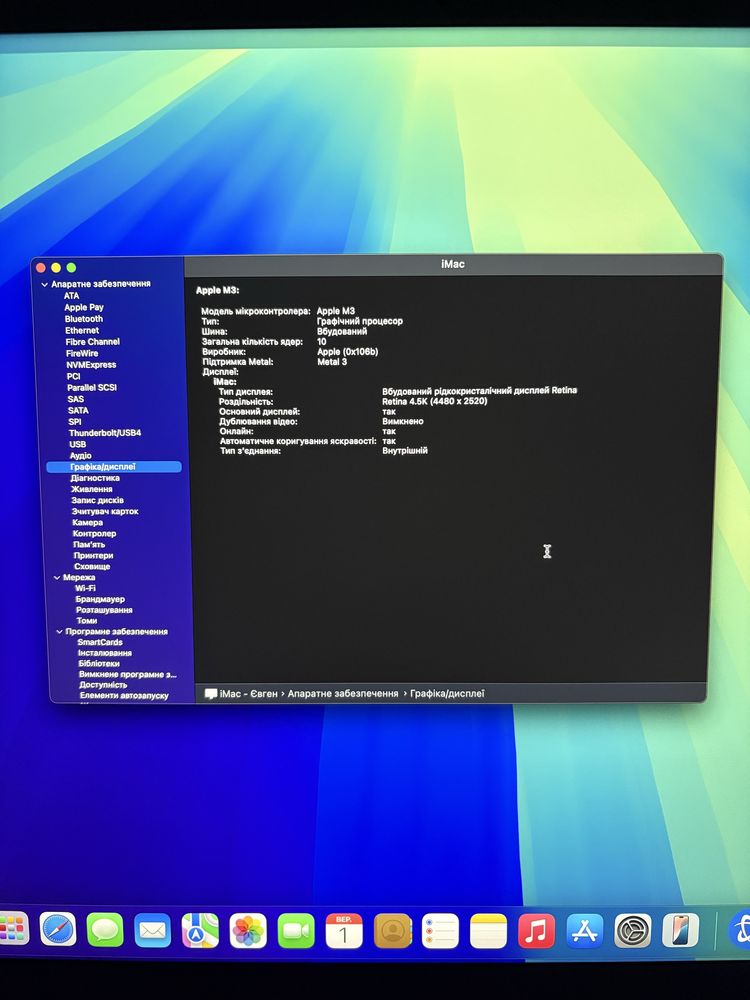Select Сховище in the sidebar

click(x=92, y=566)
